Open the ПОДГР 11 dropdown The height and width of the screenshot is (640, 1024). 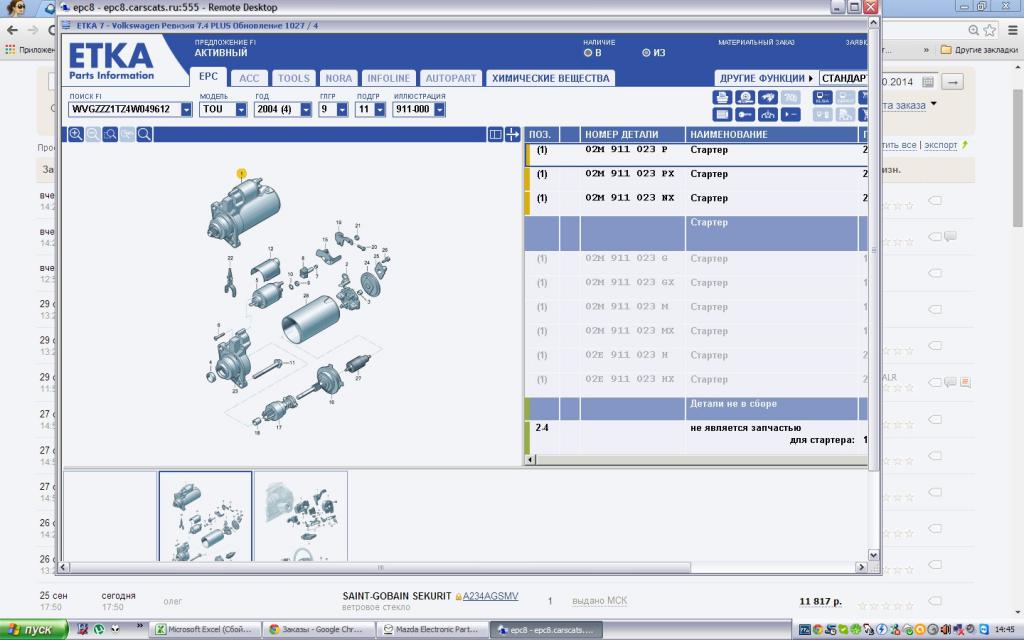[379, 110]
